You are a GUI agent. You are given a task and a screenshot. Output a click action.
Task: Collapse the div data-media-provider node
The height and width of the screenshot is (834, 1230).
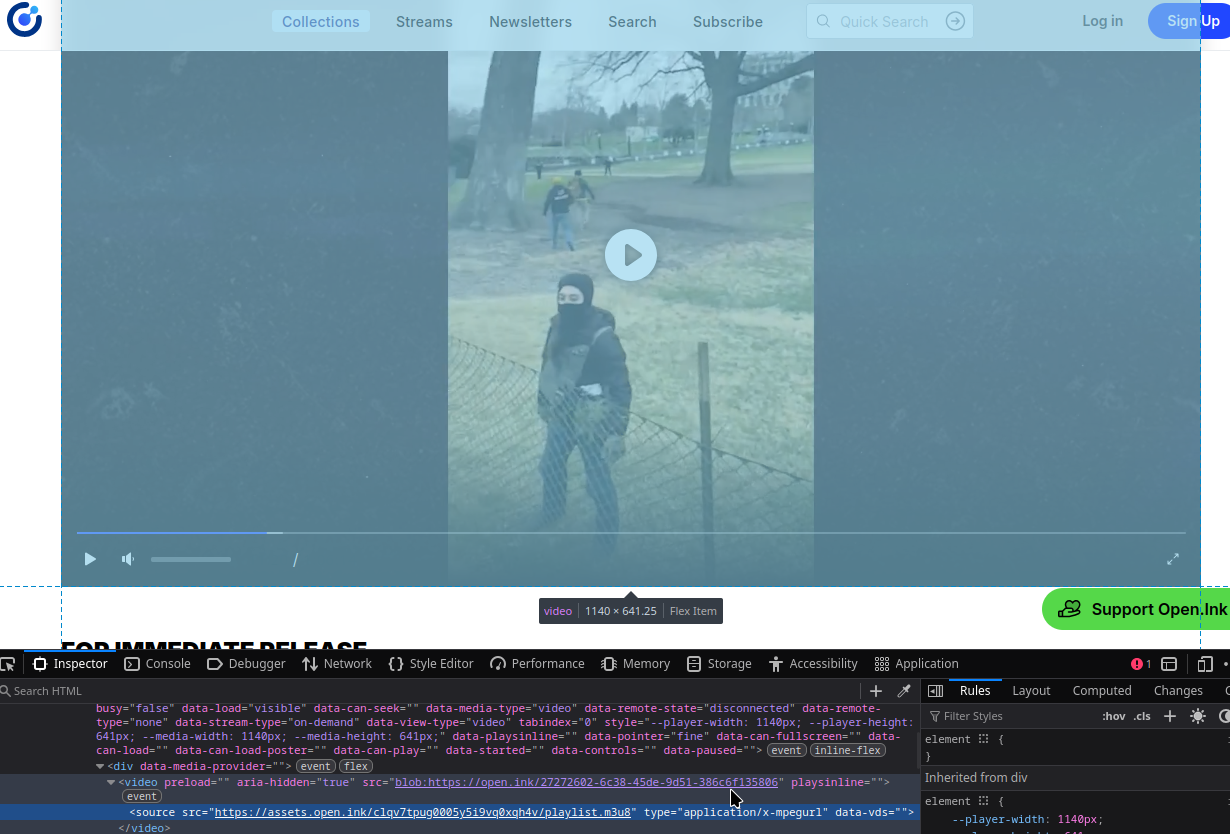click(x=100, y=767)
